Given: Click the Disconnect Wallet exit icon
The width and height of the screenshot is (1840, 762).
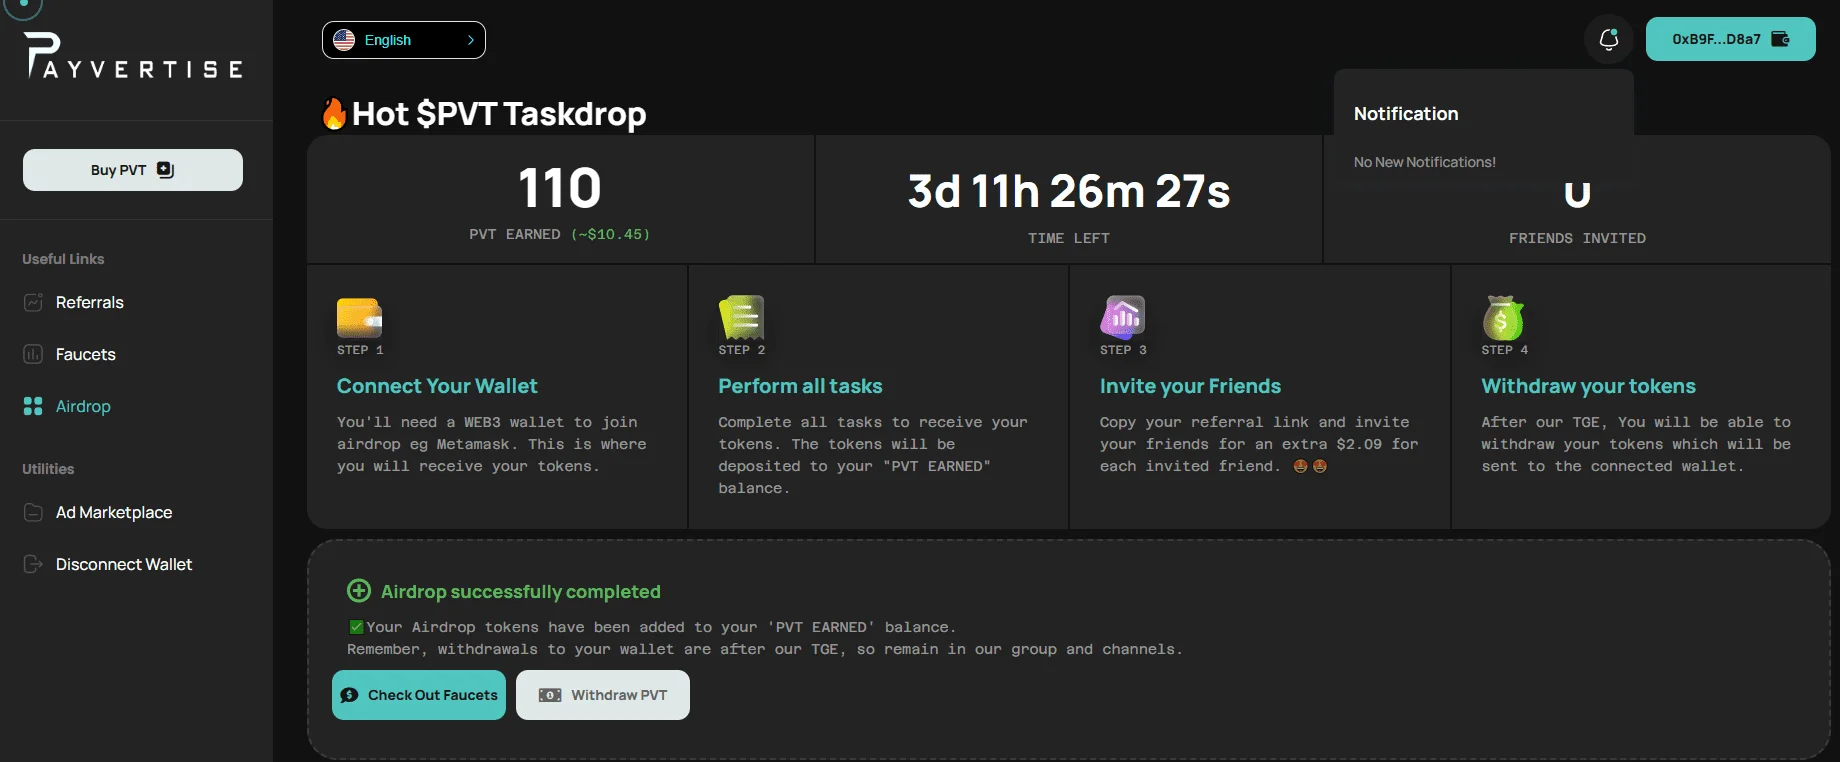Looking at the screenshot, I should click(x=33, y=564).
